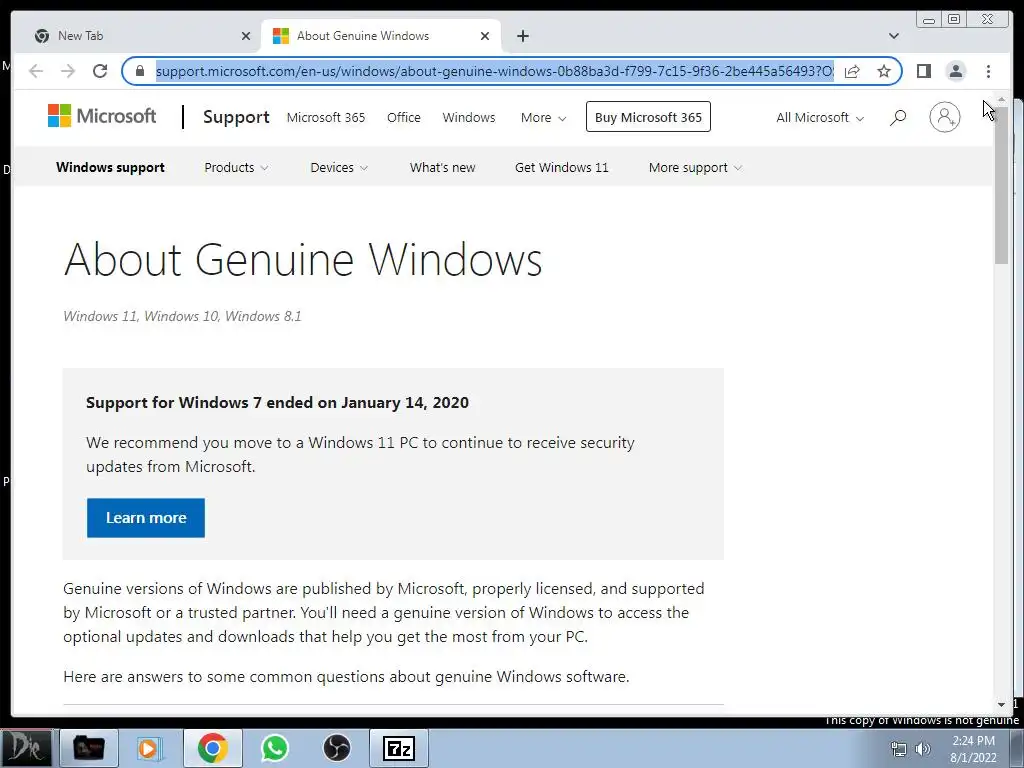Switch to the New Tab tab
The width and height of the screenshot is (1024, 768).
[x=139, y=36]
